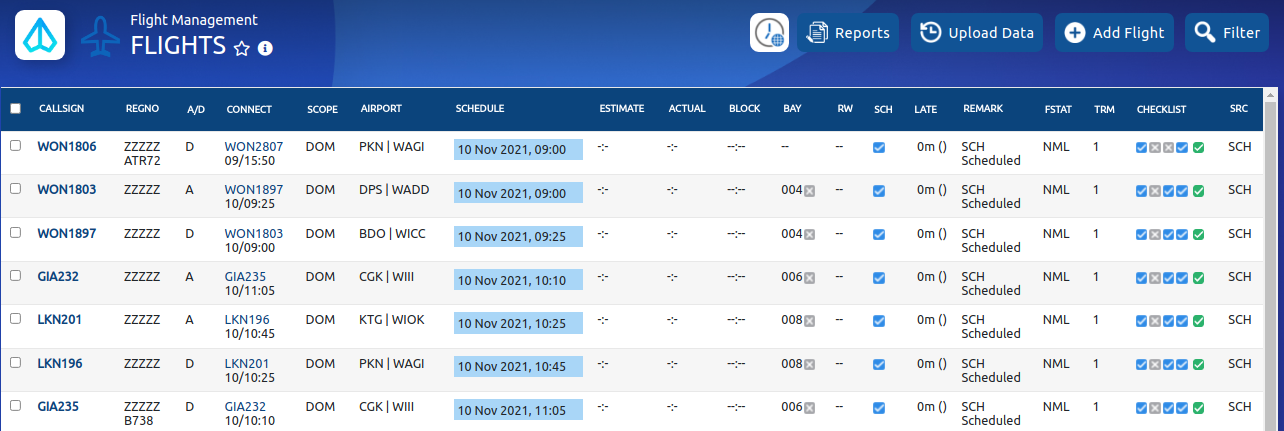1284x431 pixels.
Task: Open Reports
Action: pyautogui.click(x=848, y=33)
